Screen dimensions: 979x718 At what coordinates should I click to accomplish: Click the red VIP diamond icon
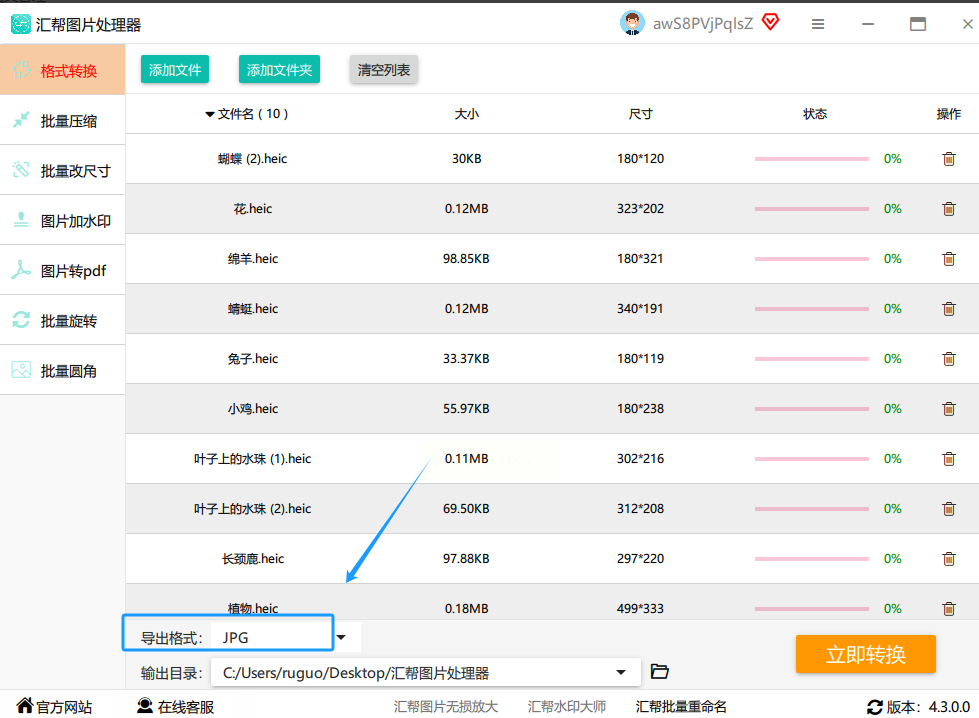point(770,23)
